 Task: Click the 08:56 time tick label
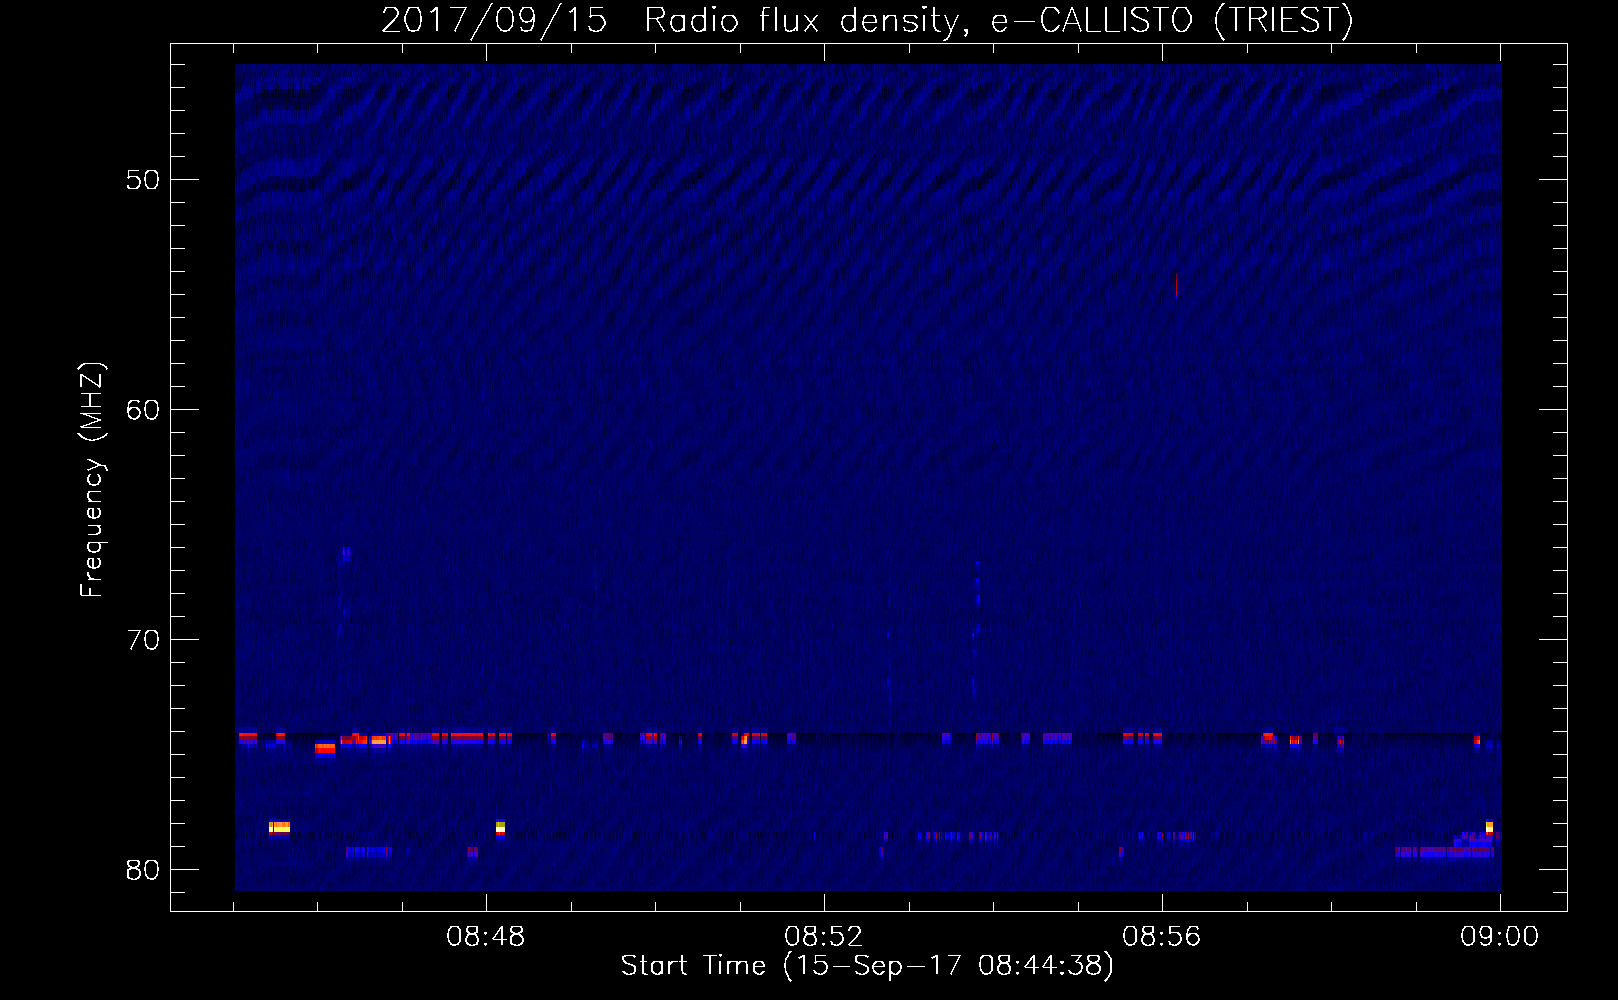[1162, 937]
